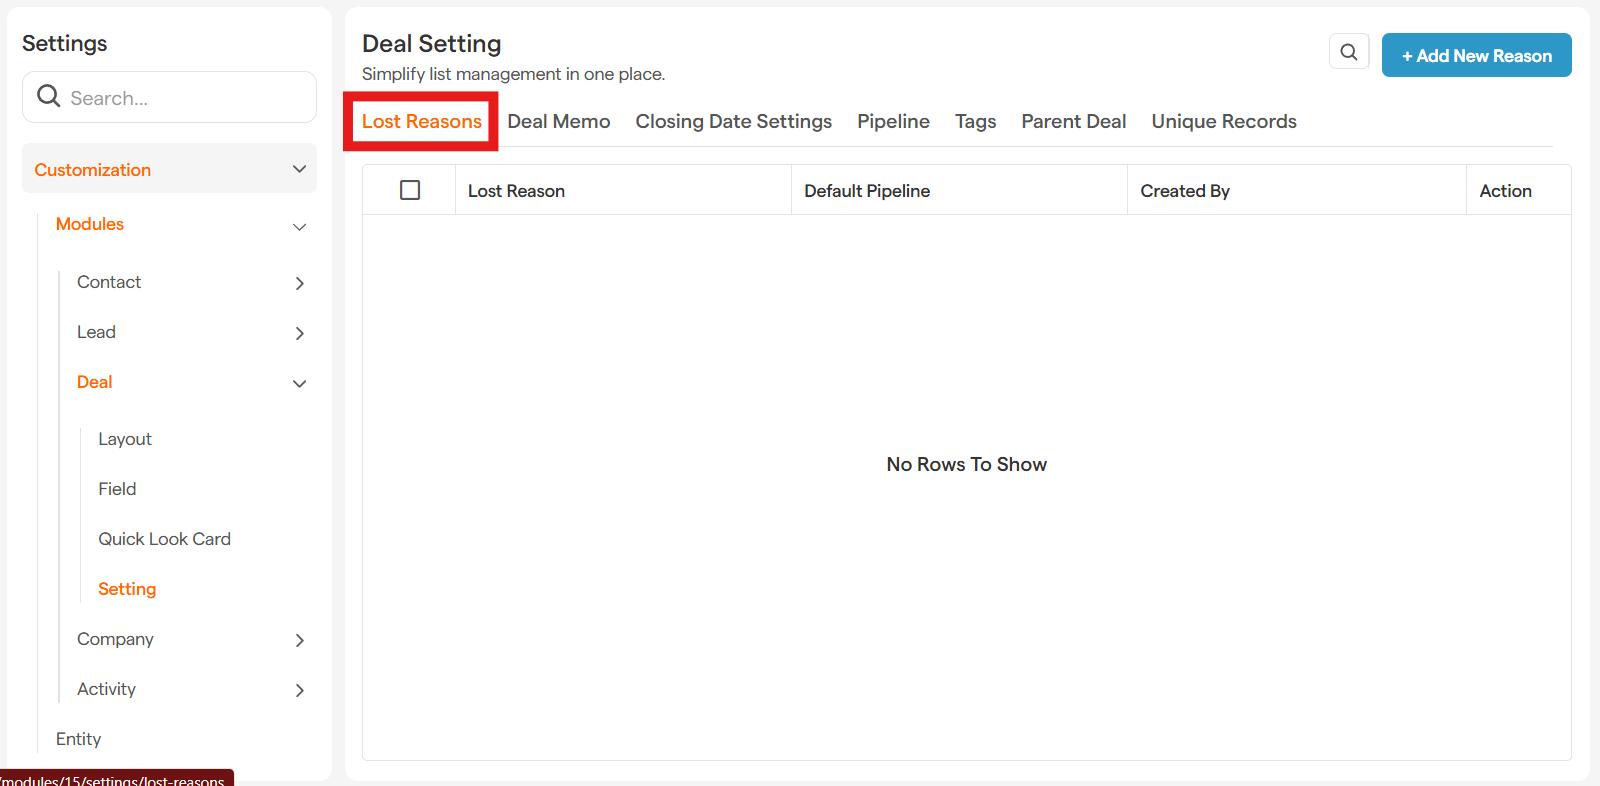Viewport: 1600px width, 786px height.
Task: Toggle the select-all checkbox in table header
Action: coord(410,190)
